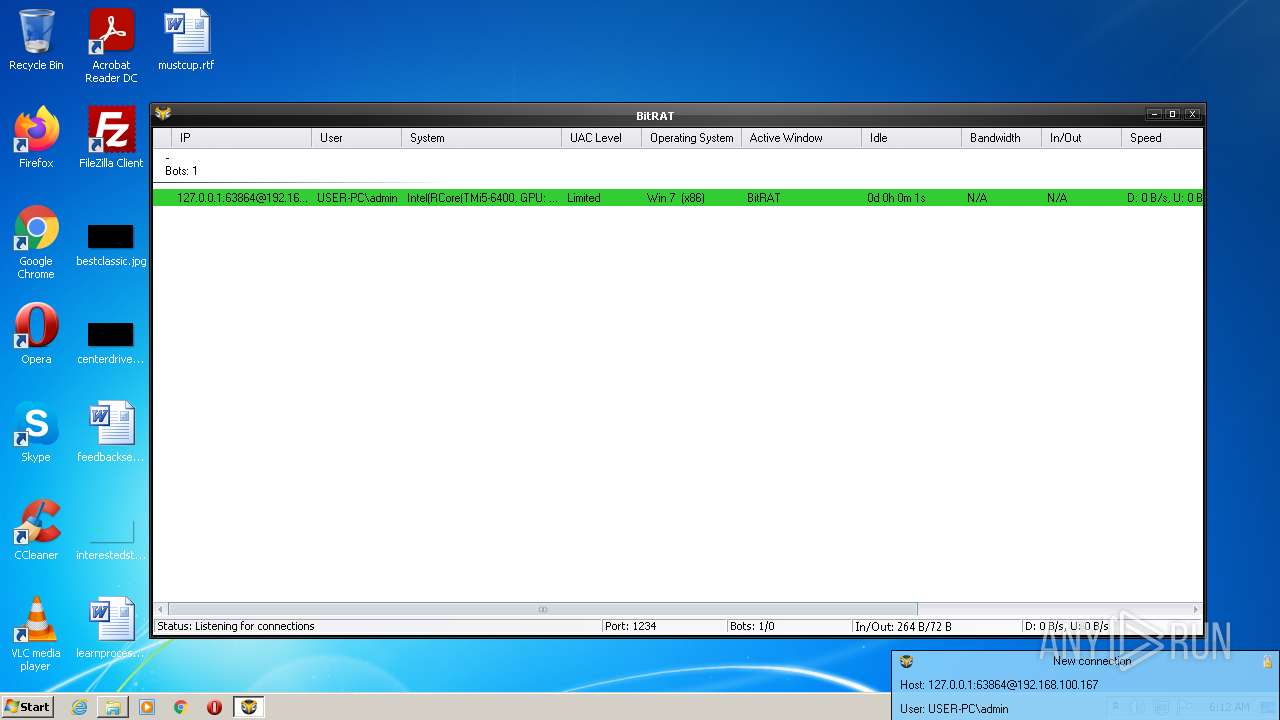Launch the Firefox desktop shortcut
Screen dimensions: 1280x720
coord(36,138)
